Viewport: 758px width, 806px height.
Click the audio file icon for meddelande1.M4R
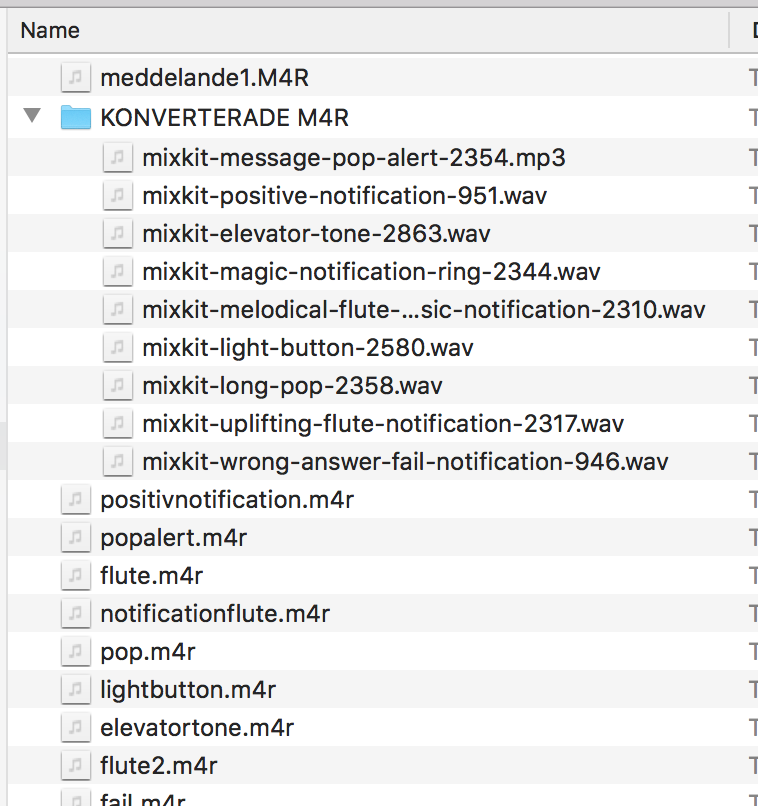[75, 78]
